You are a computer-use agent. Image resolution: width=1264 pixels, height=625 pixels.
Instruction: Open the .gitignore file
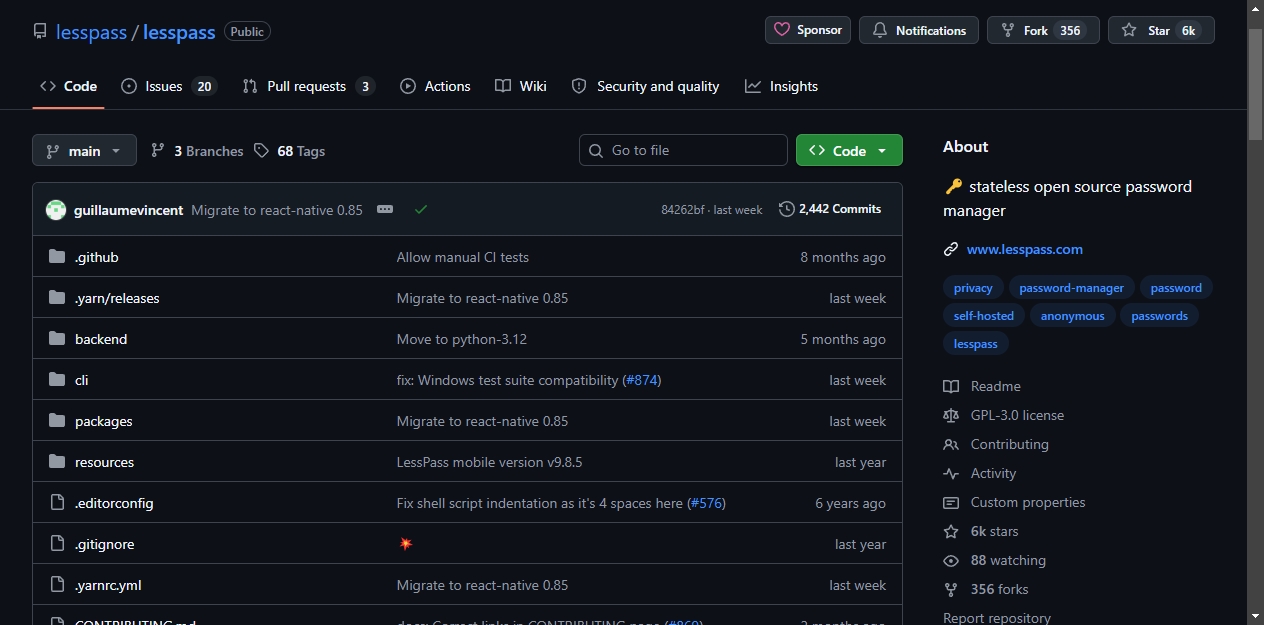tap(104, 544)
